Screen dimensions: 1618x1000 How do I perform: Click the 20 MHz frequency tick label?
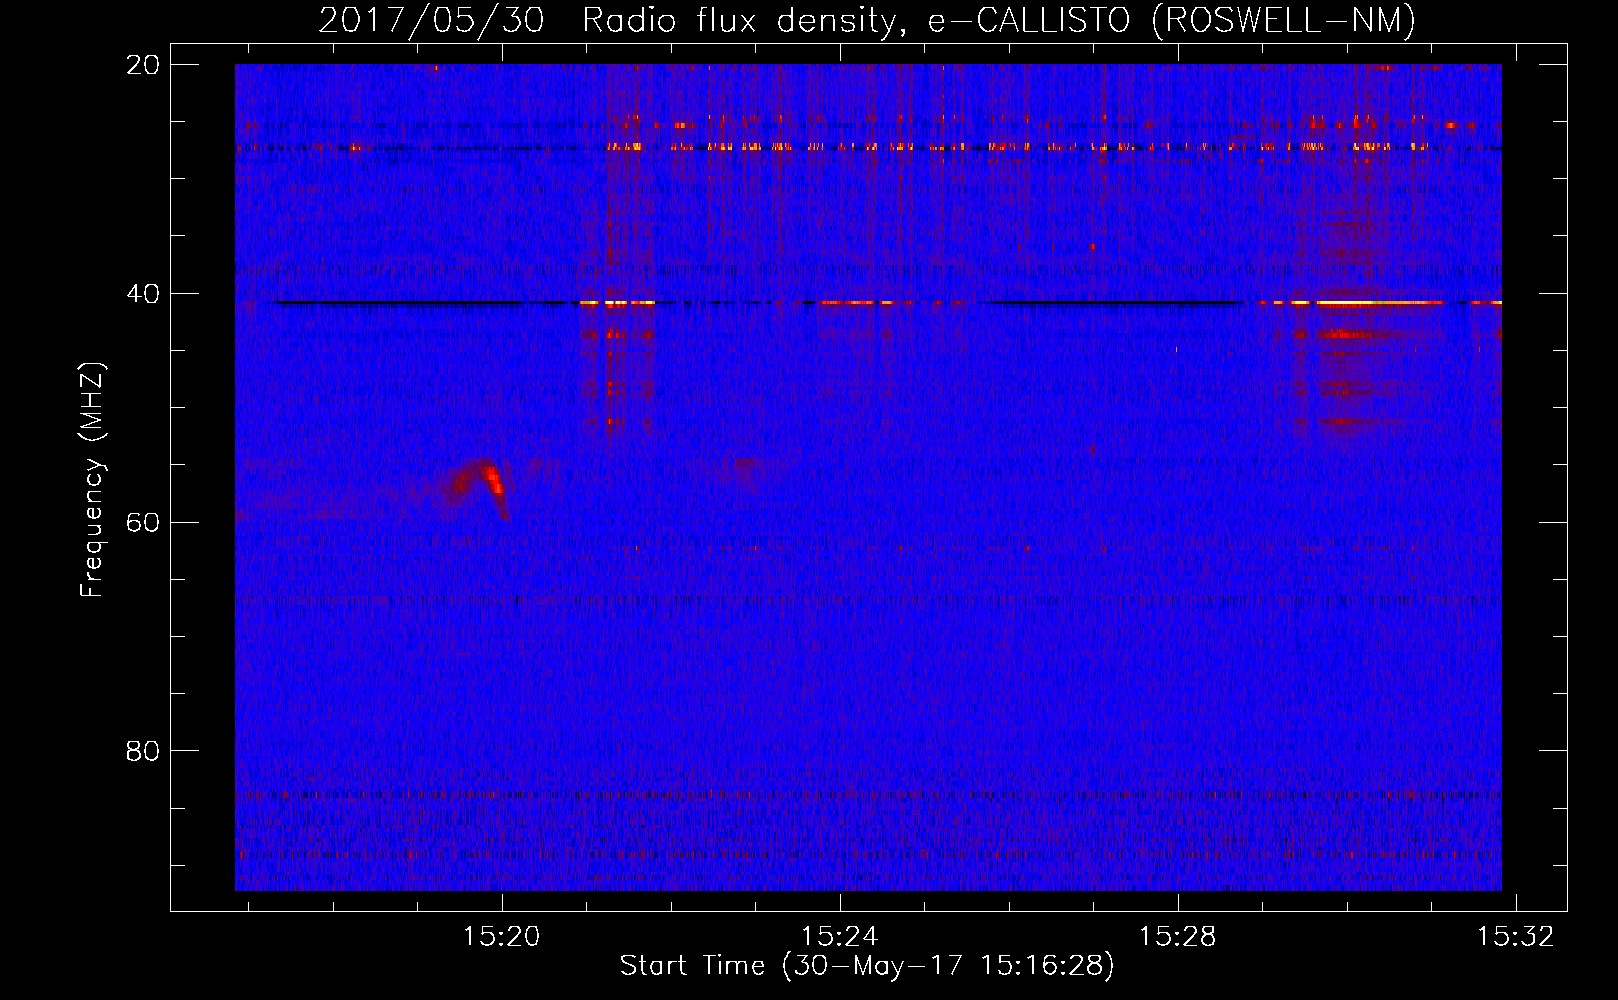pyautogui.click(x=143, y=65)
